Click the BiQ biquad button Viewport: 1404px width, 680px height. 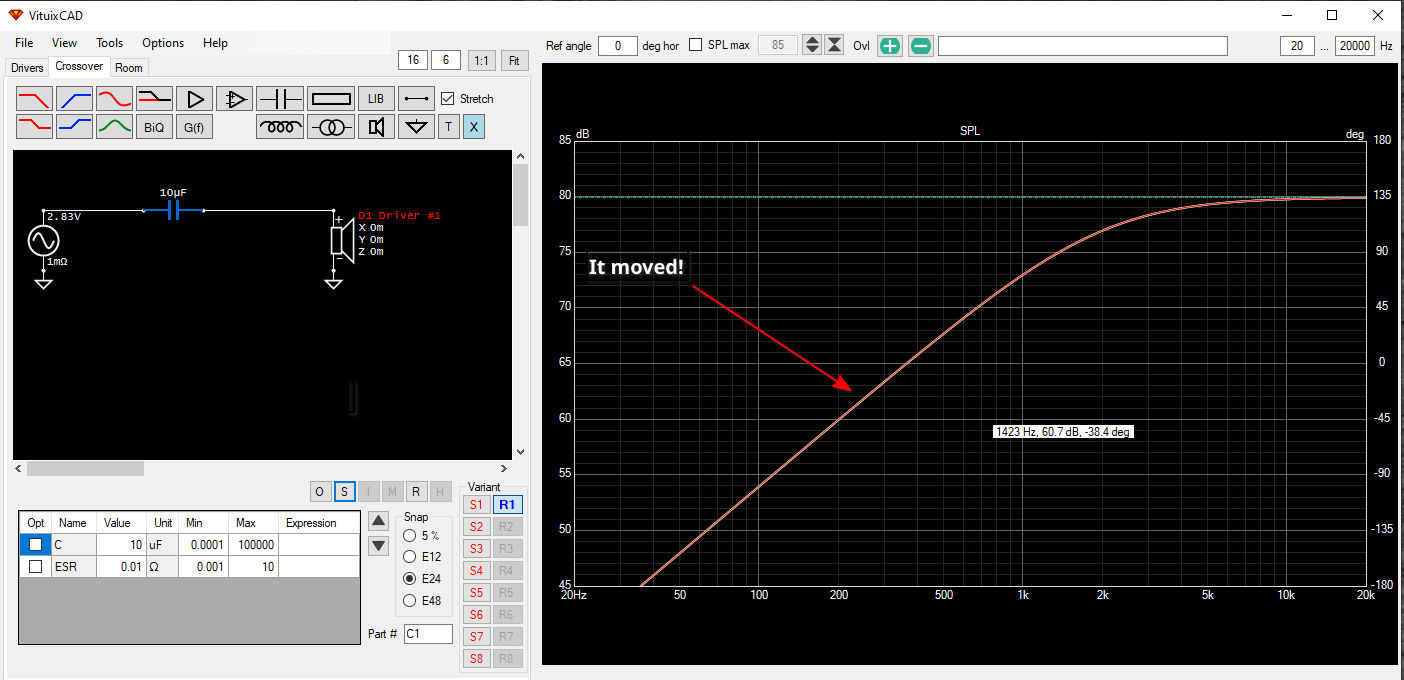[x=154, y=127]
